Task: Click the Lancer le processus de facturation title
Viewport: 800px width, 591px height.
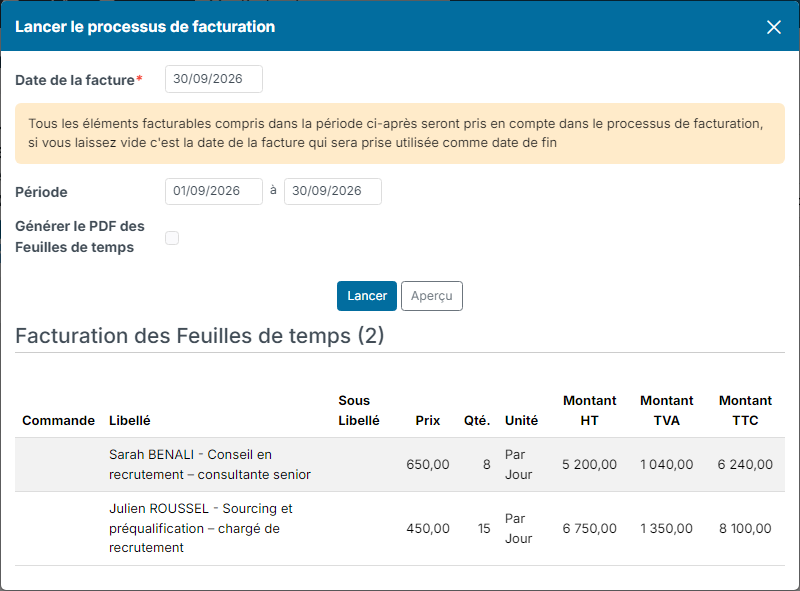Action: (145, 27)
